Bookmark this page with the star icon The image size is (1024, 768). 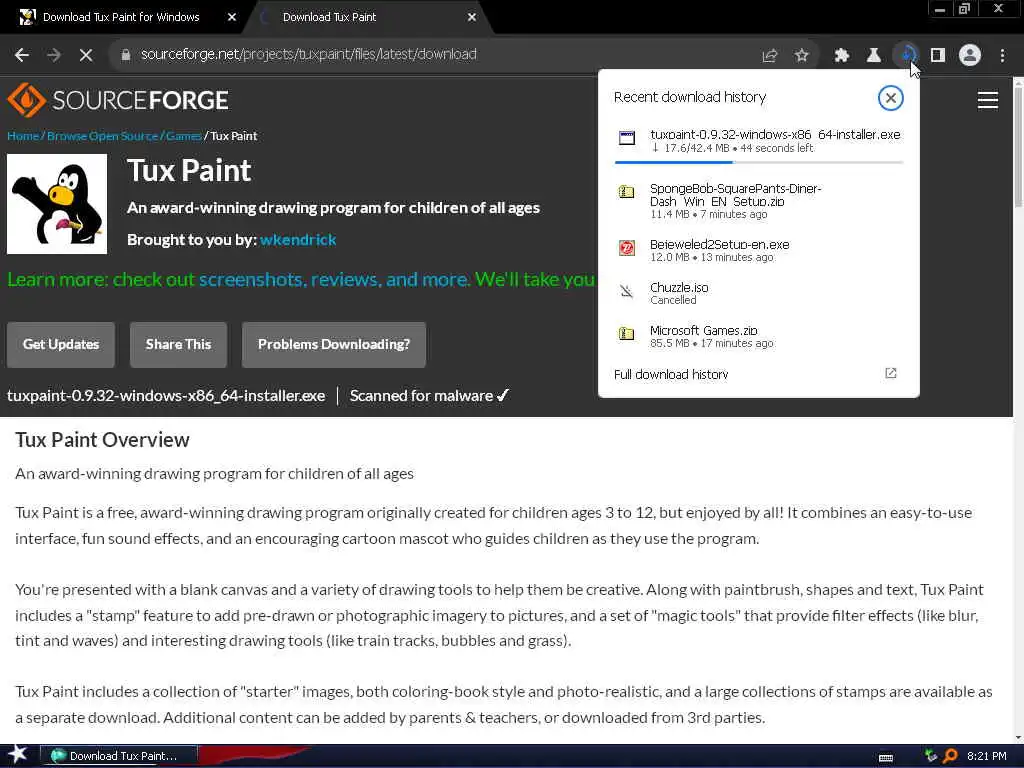802,56
